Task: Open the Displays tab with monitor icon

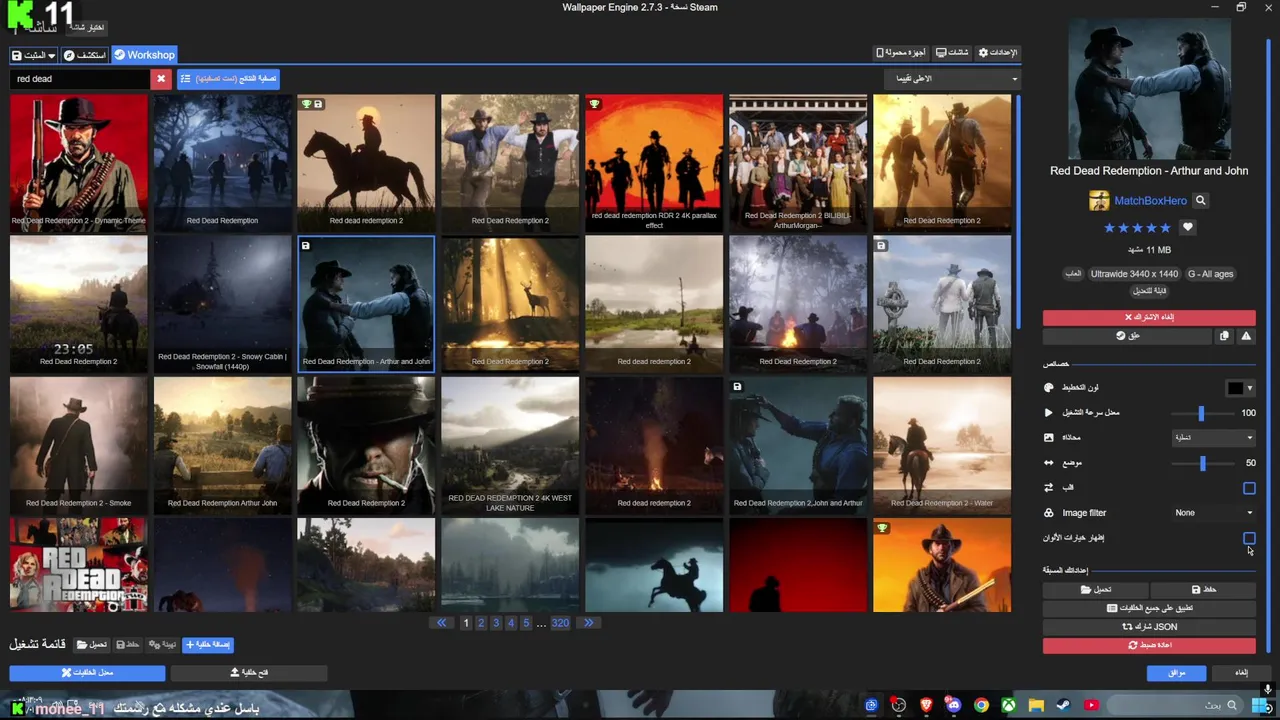Action: 952,53
